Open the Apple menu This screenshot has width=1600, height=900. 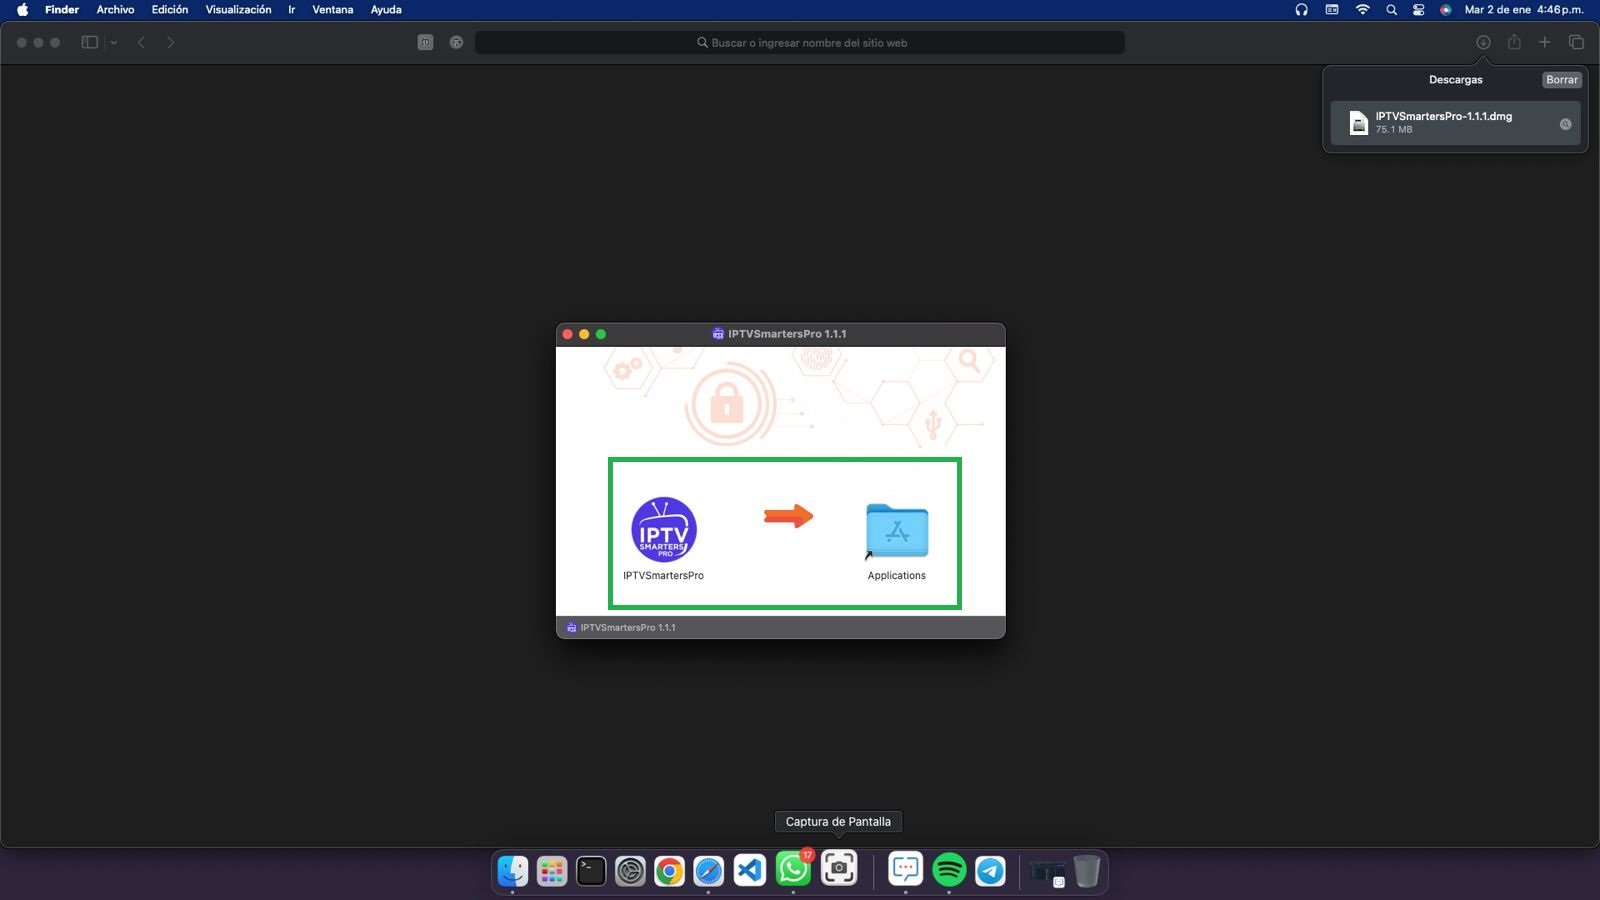(22, 10)
